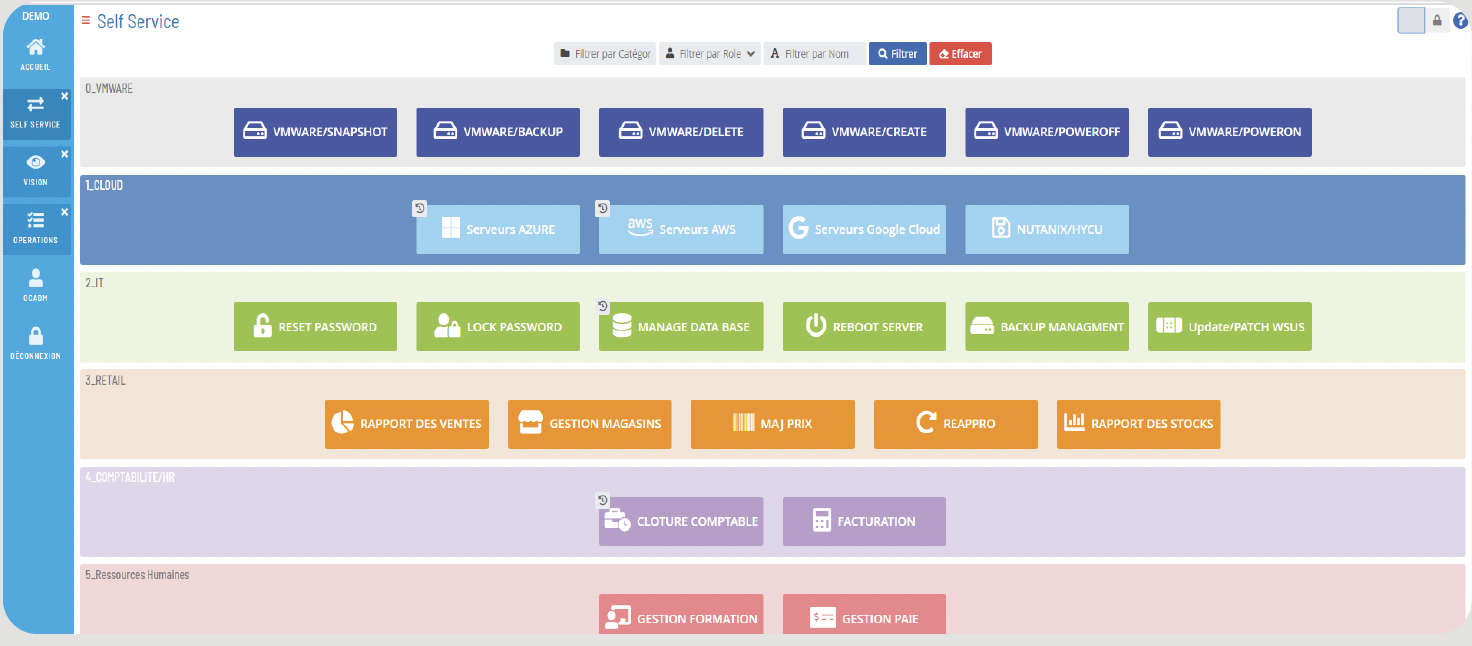The height and width of the screenshot is (646, 1472).
Task: Click the red Effacer button
Action: point(960,54)
